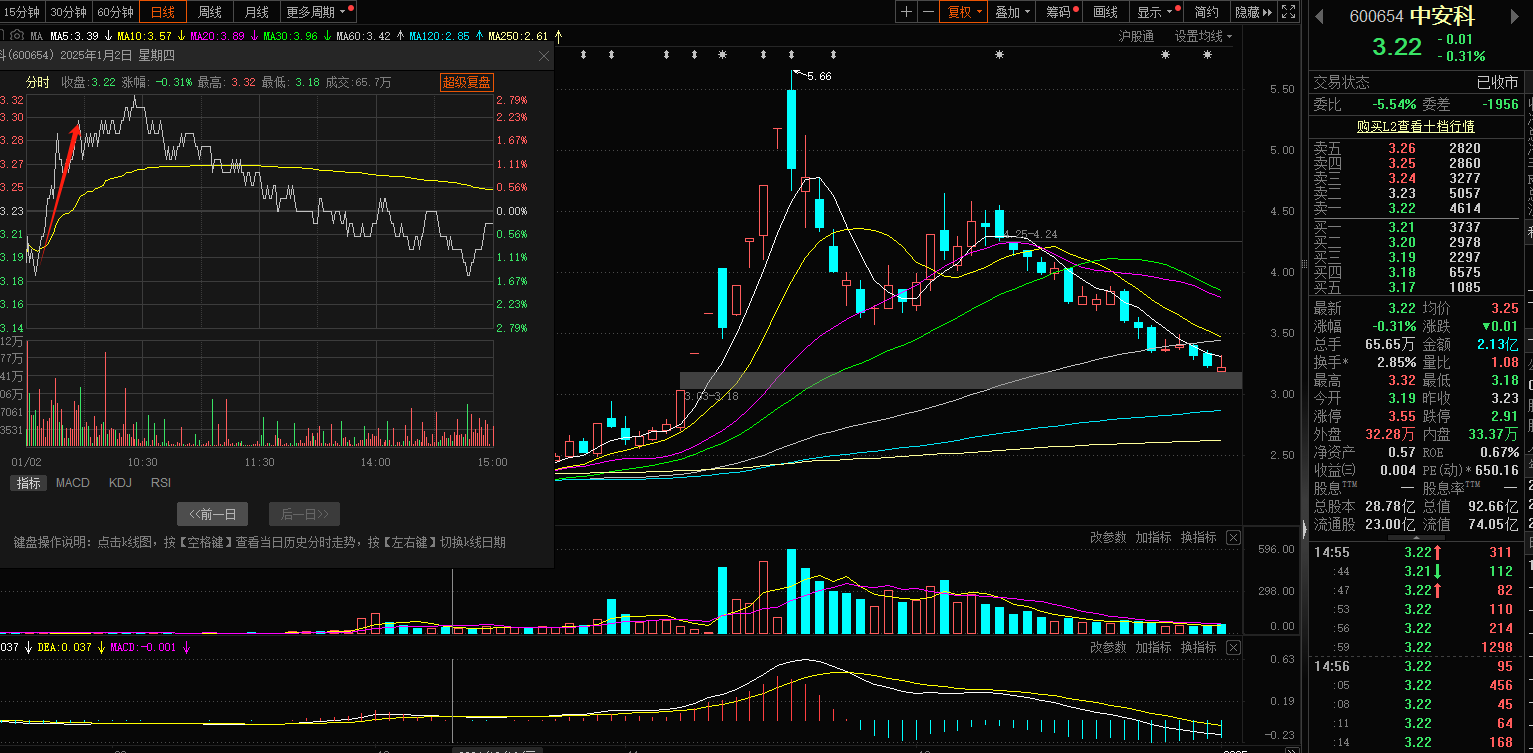Viewport: 1533px width, 753px height.
Task: Open the 叠加 overlay dropdown
Action: click(1013, 12)
